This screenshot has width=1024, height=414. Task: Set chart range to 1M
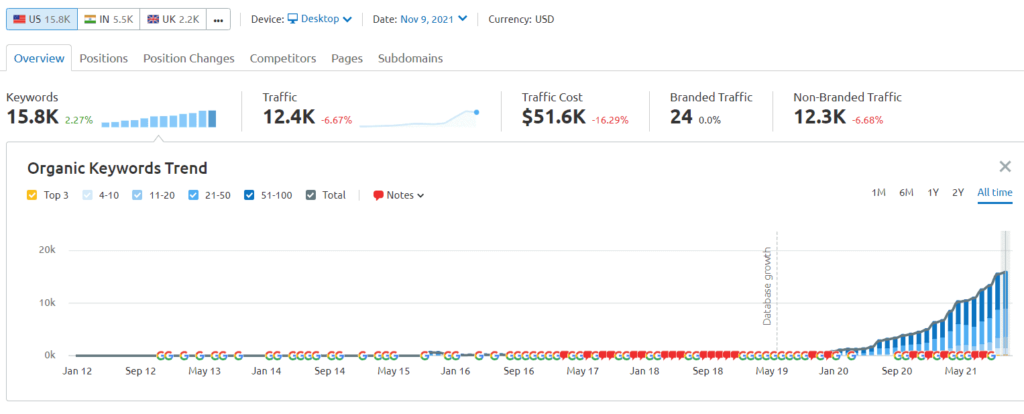pos(878,192)
